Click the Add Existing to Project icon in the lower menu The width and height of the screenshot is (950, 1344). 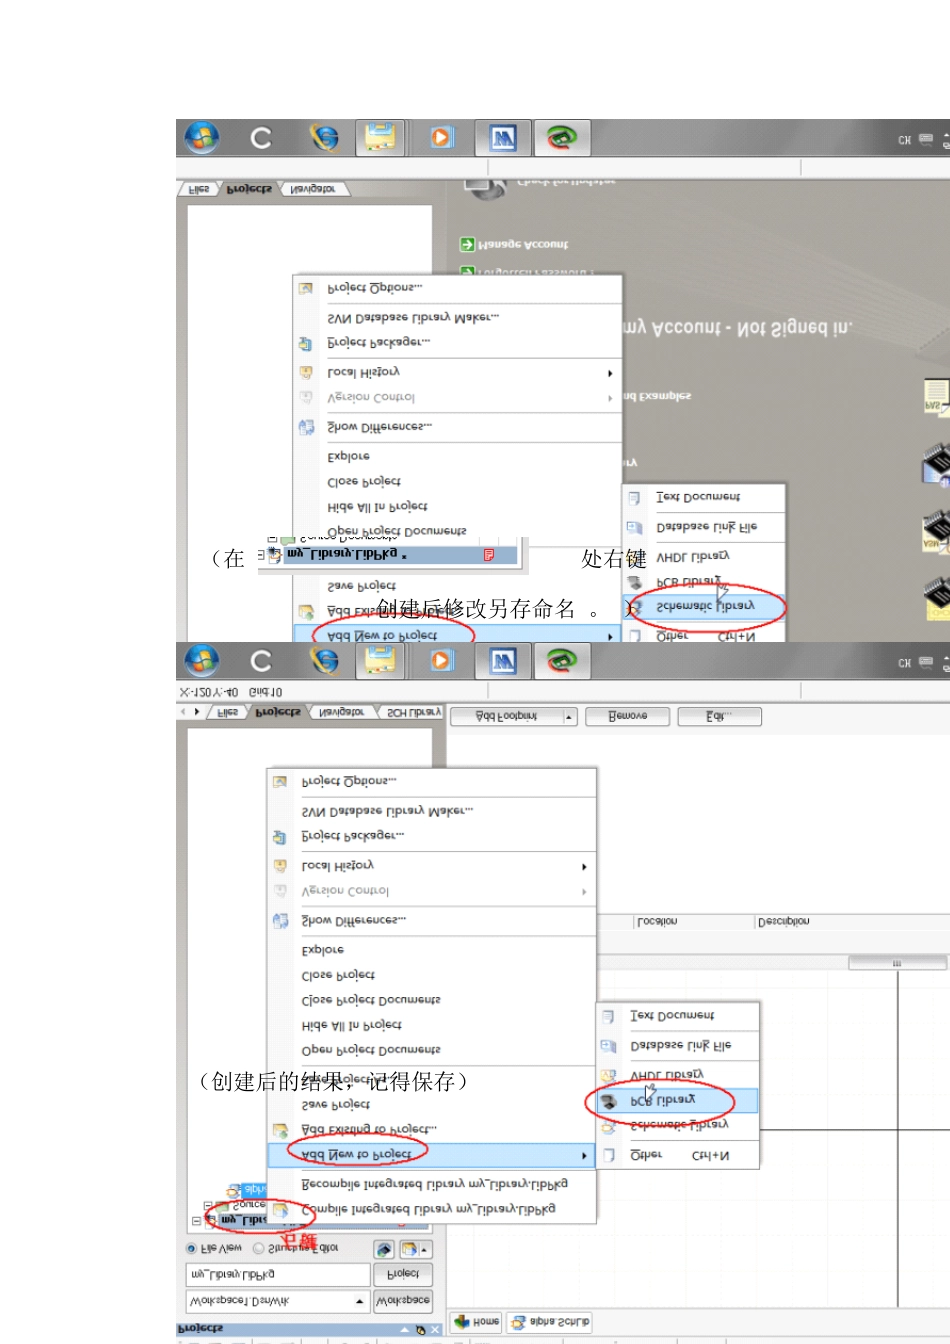(x=280, y=1130)
